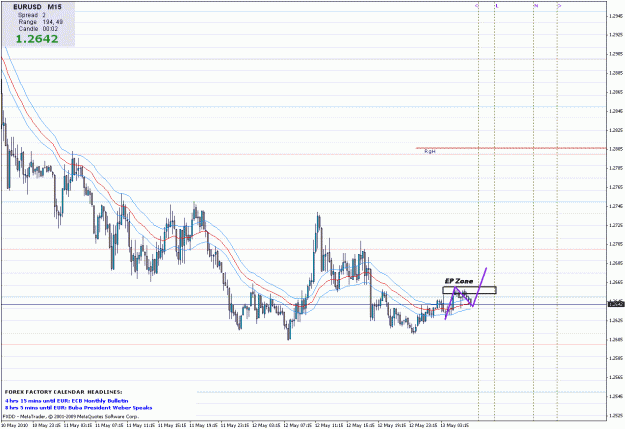Screen dimensions: 625x429
Task: Click the current price tag on price axis
Action: 616,305
